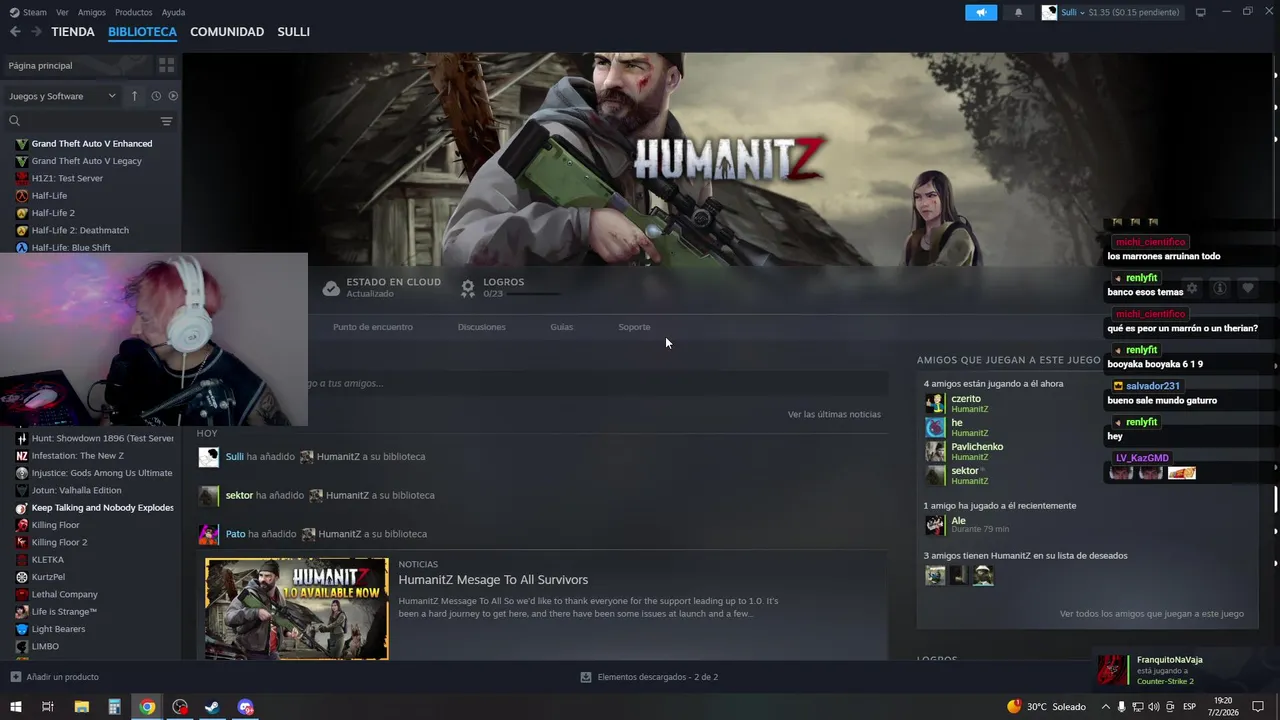
Task: Toggle the recent activity clock filter
Action: click(x=156, y=96)
